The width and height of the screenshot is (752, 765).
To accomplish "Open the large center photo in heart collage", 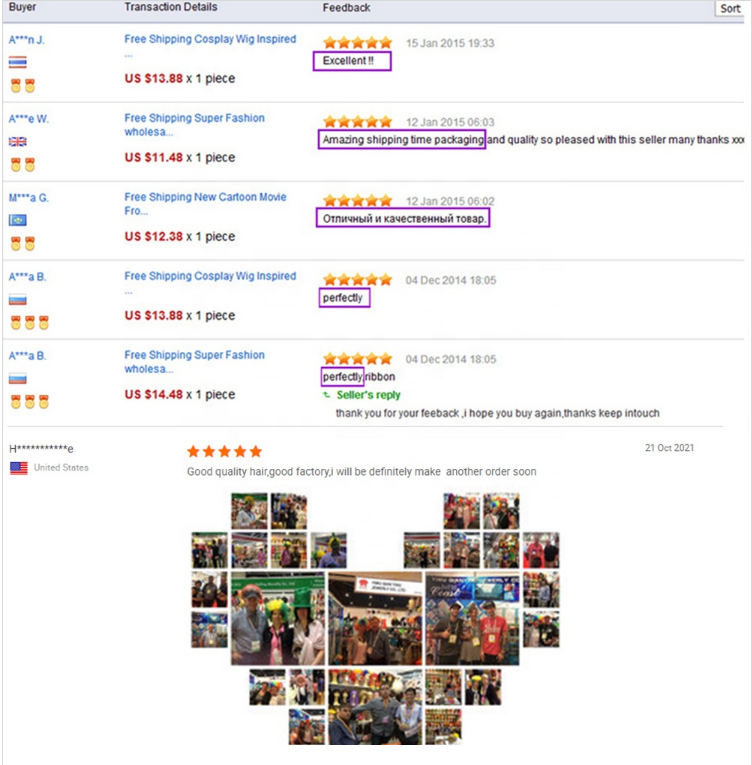I will point(375,619).
